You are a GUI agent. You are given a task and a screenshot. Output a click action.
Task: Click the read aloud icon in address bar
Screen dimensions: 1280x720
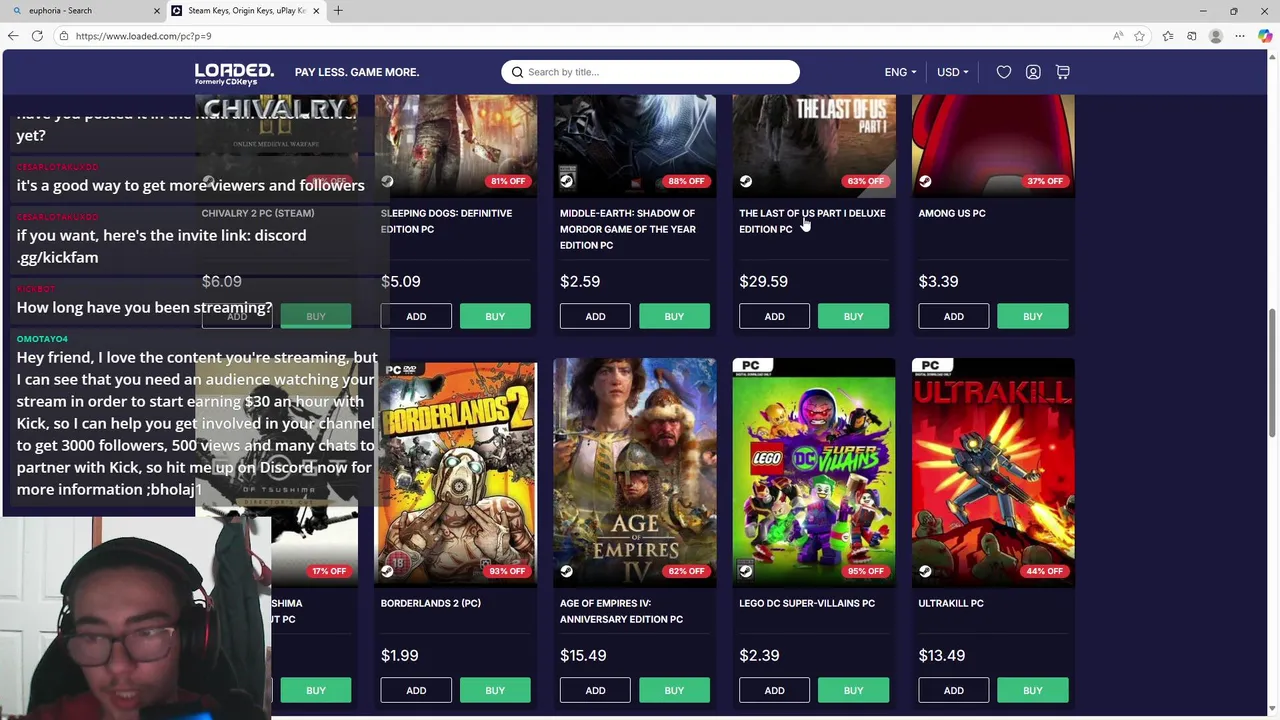coord(1118,36)
